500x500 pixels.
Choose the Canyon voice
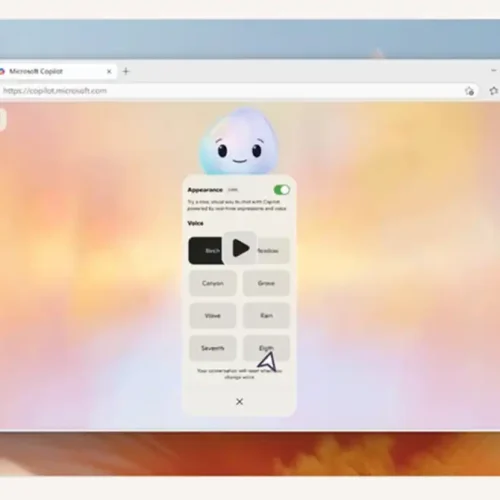point(213,283)
